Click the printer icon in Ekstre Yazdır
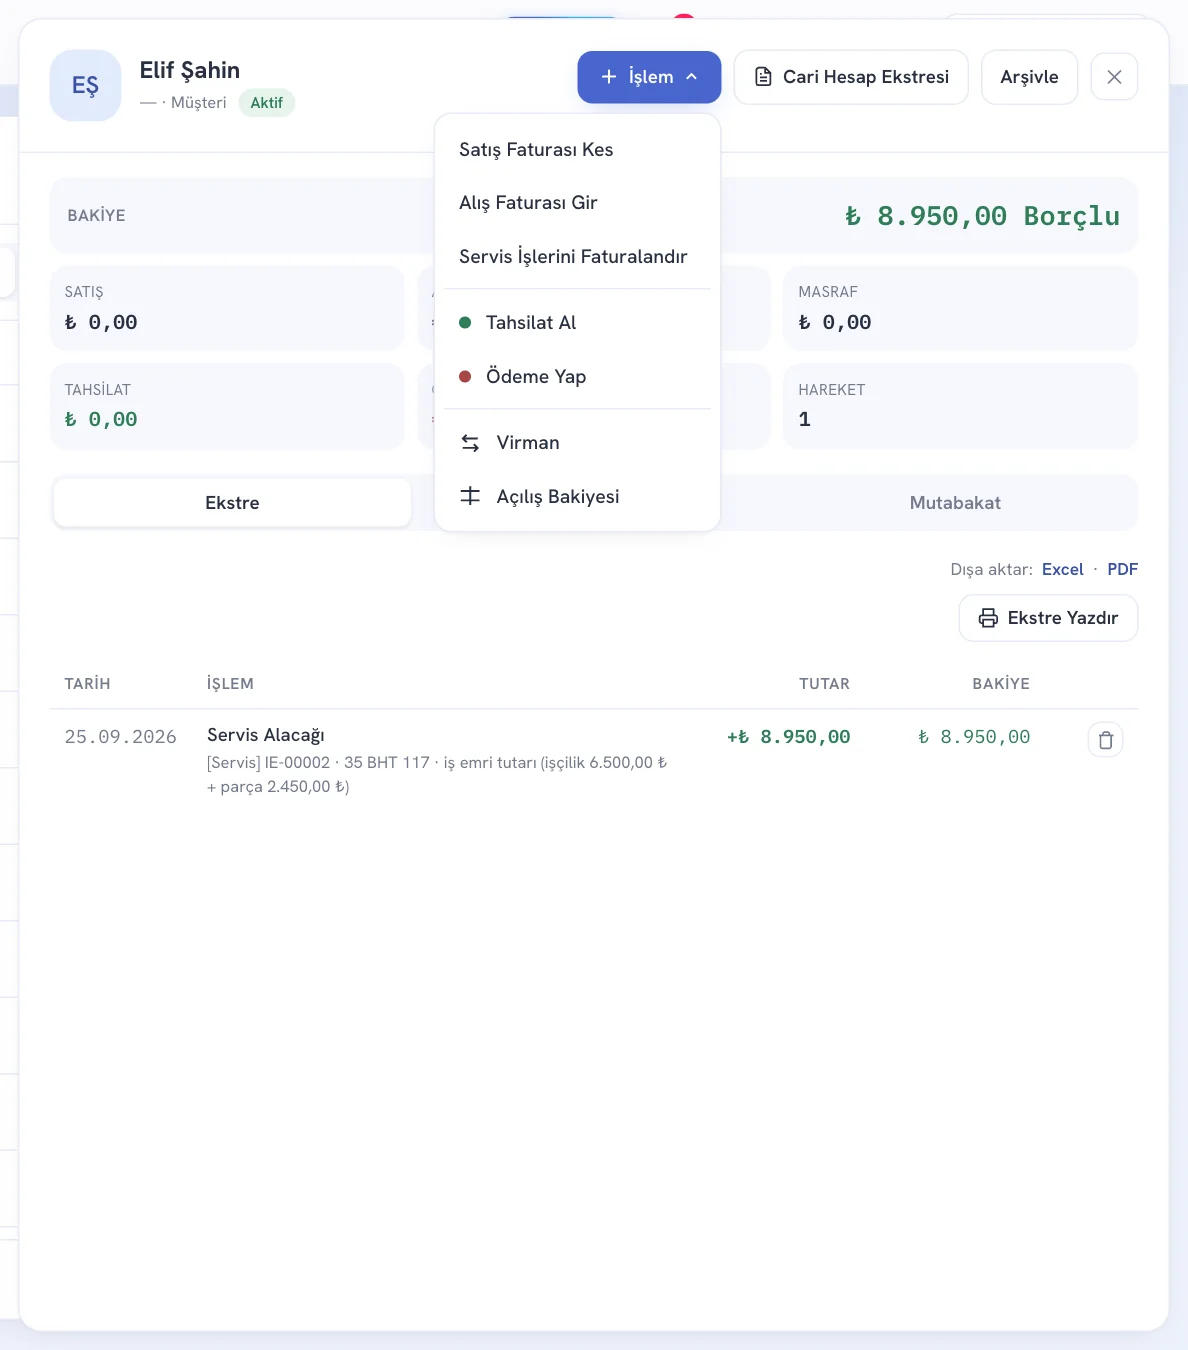This screenshot has width=1188, height=1350. [x=988, y=618]
